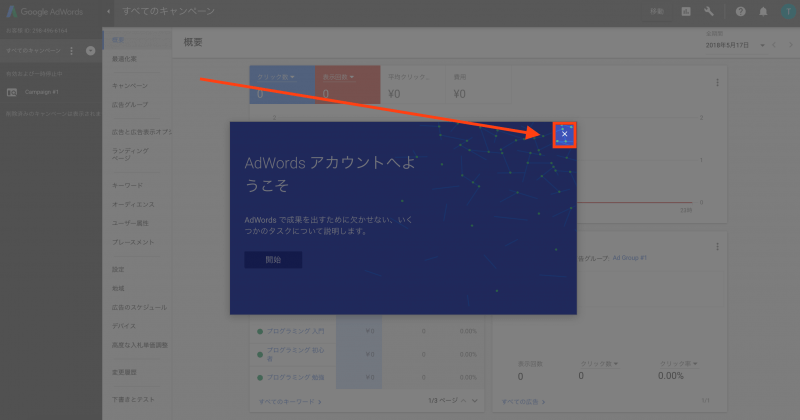Open the ad card three-dot menu
The height and width of the screenshot is (420, 800).
(x=717, y=247)
